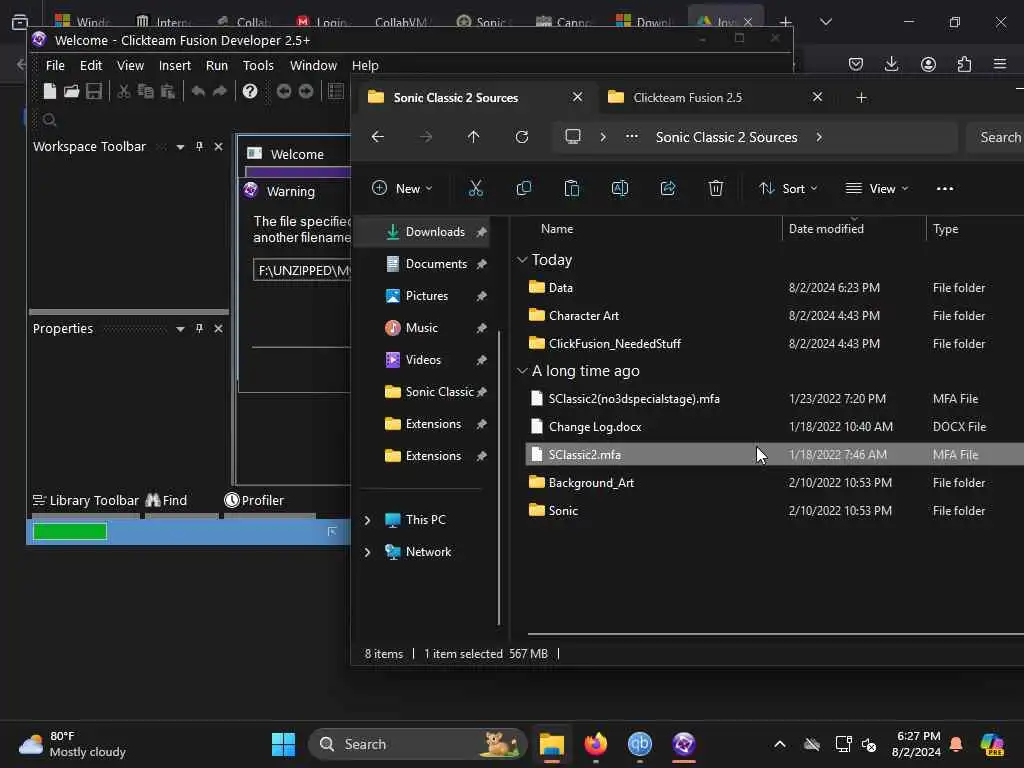Open Clickteam Fusion from the taskbar
Image resolution: width=1024 pixels, height=768 pixels.
click(683, 744)
